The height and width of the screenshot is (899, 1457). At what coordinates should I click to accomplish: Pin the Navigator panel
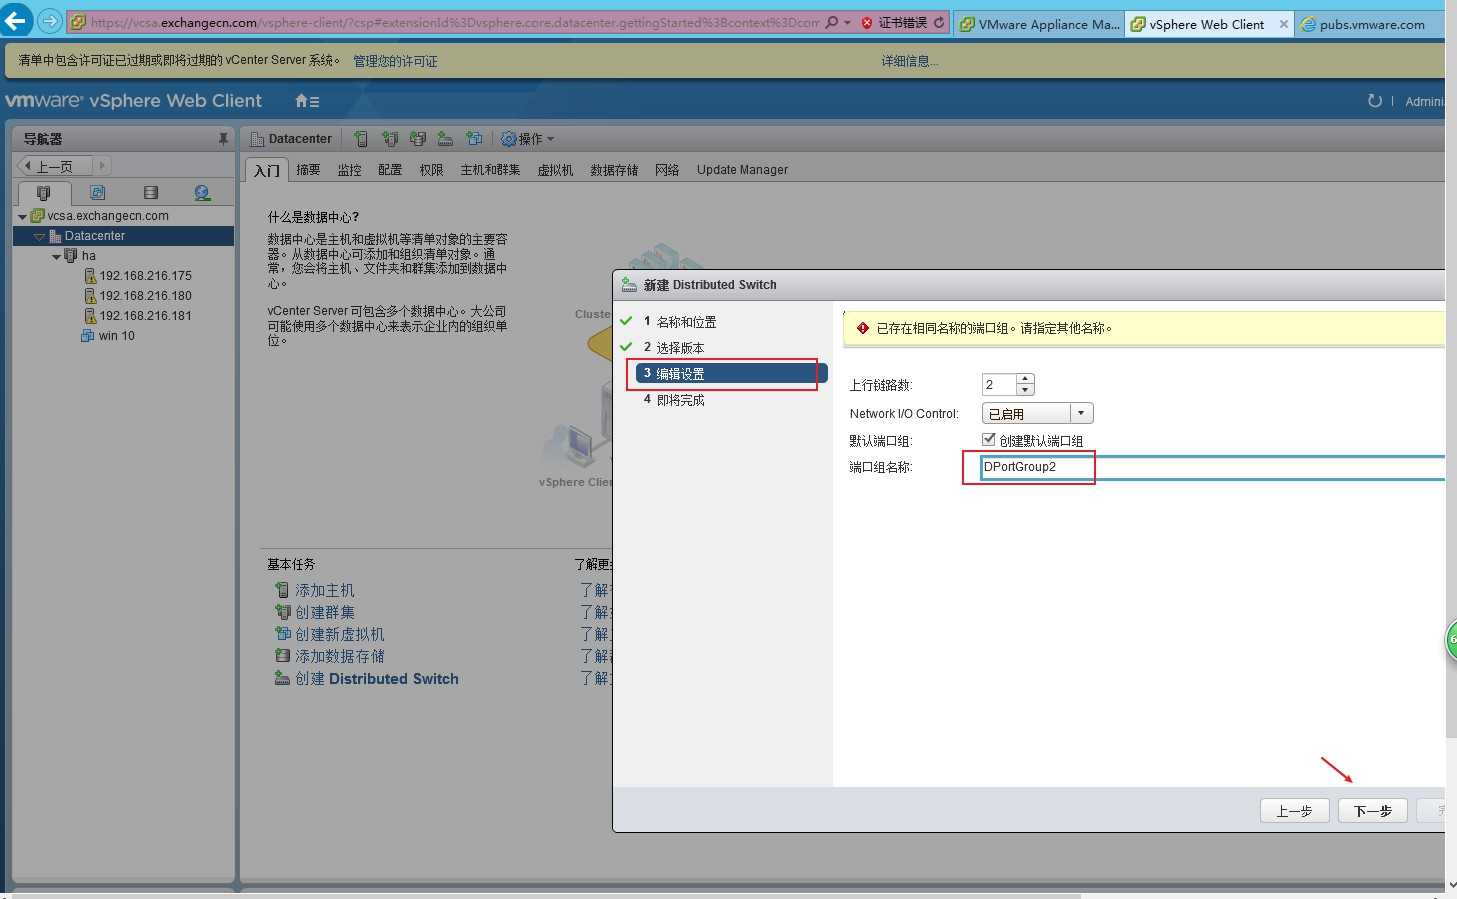click(223, 139)
